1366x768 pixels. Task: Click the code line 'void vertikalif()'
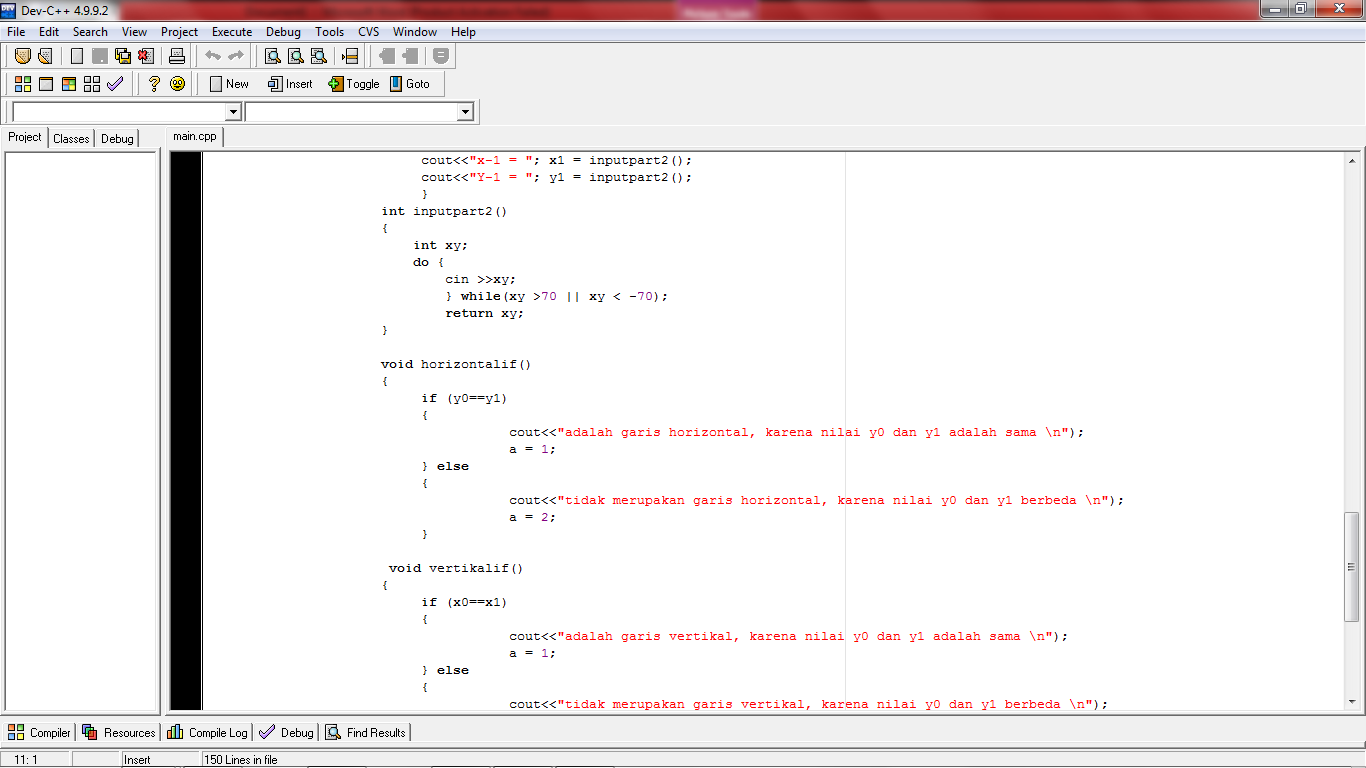point(456,568)
